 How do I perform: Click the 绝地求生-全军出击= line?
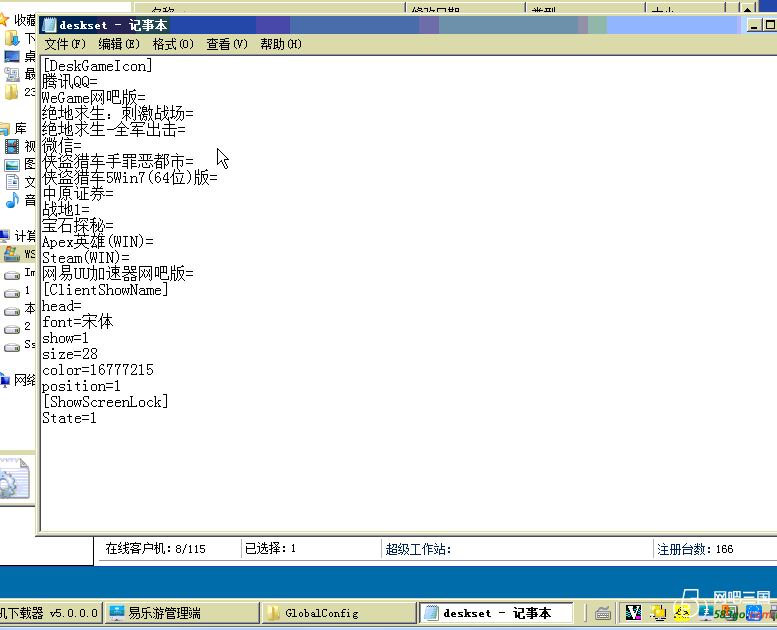click(x=113, y=130)
